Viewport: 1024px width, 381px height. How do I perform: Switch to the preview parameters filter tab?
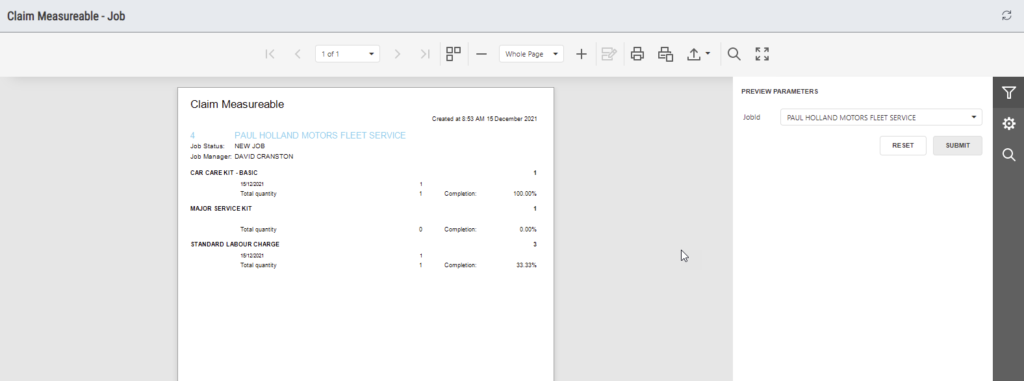click(1008, 93)
